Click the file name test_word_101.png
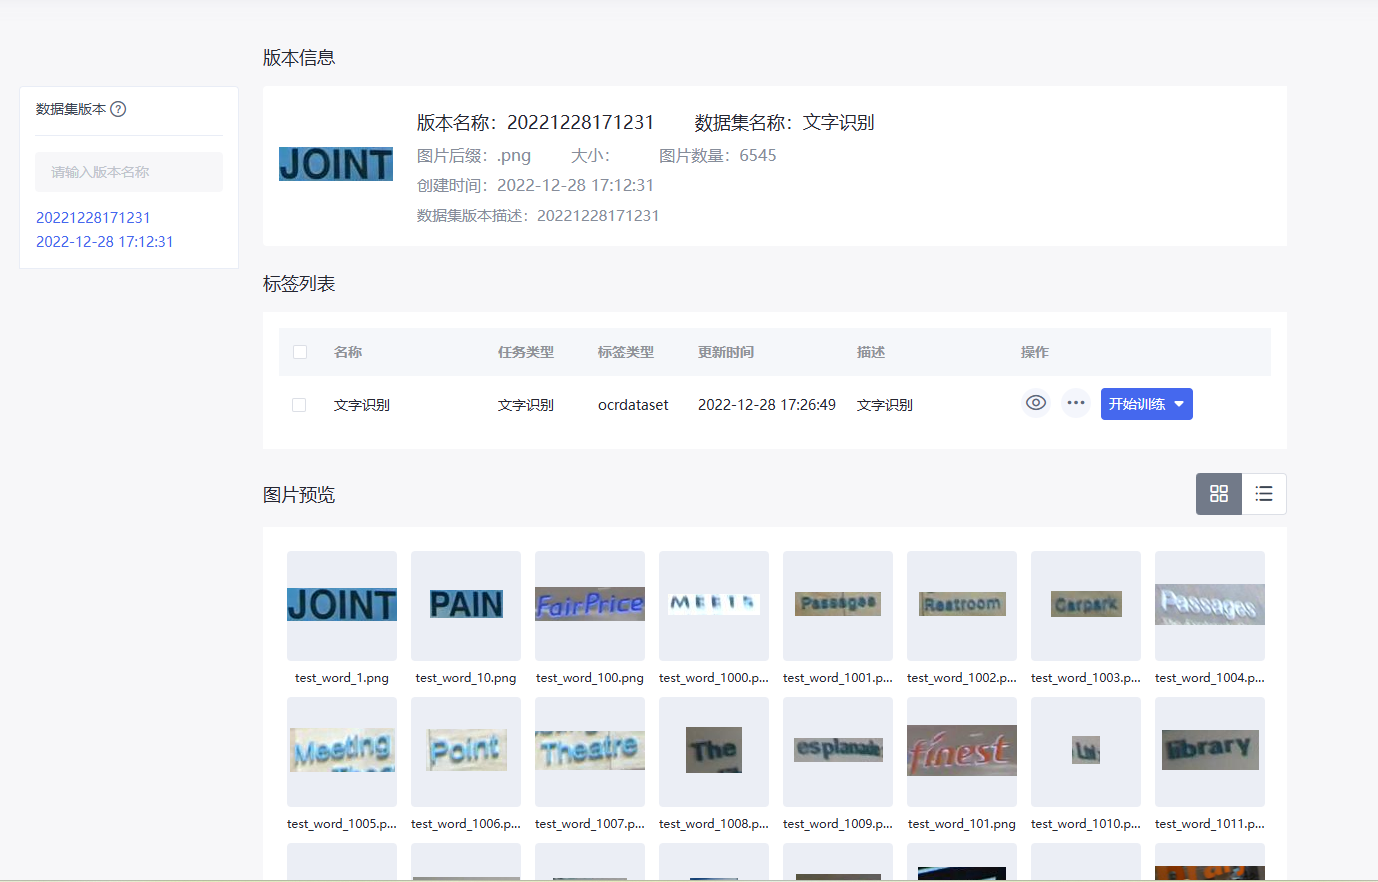The height and width of the screenshot is (882, 1378). coord(962,823)
